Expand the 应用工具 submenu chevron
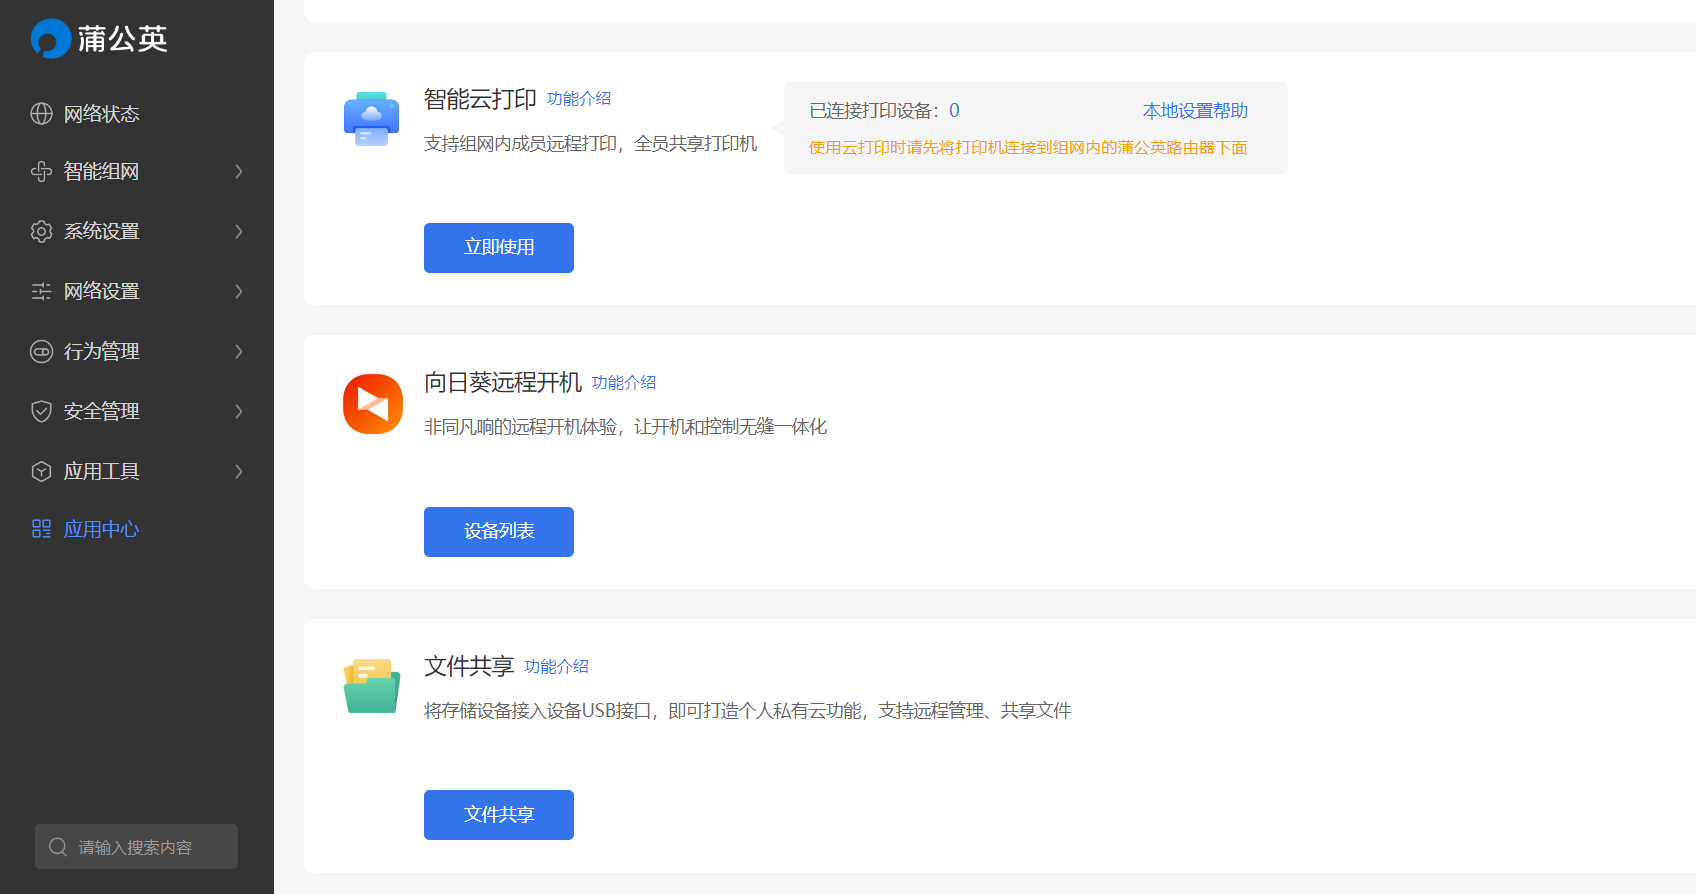1696x894 pixels. (x=239, y=471)
